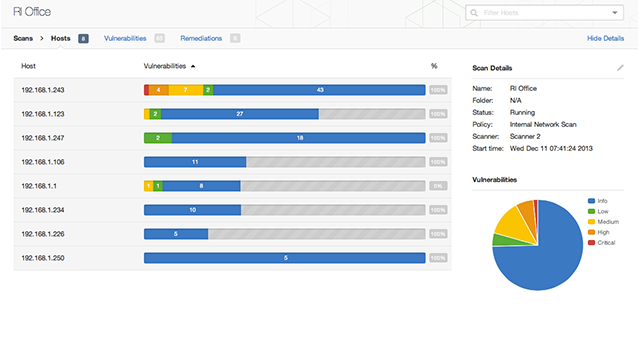Click the Filter Hosts search field

click(544, 13)
